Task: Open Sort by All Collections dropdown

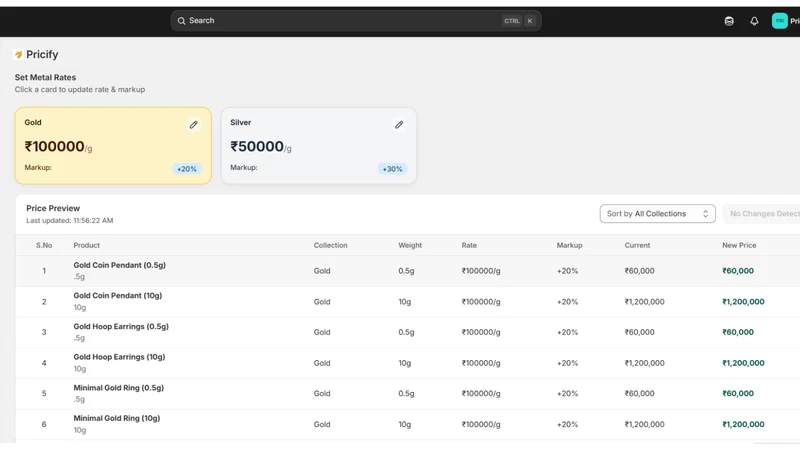Action: [x=657, y=214]
